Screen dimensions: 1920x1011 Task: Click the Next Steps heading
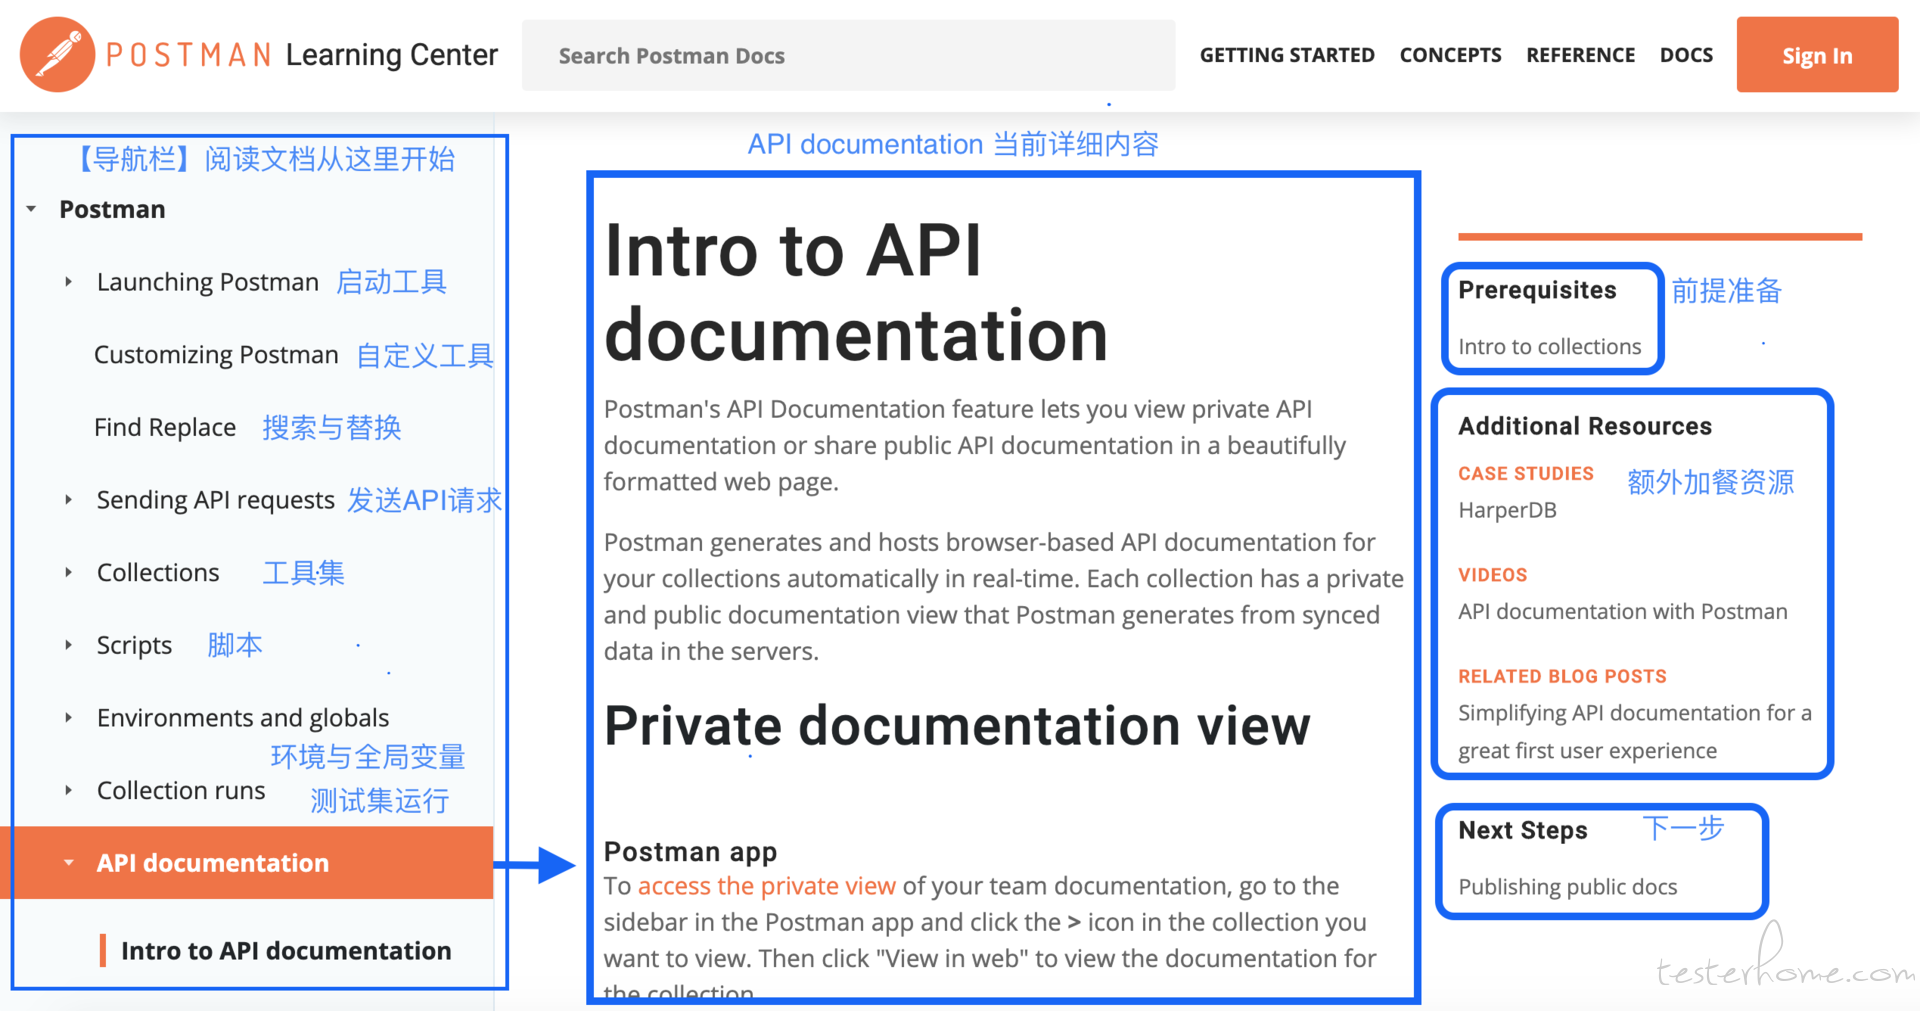(1522, 830)
